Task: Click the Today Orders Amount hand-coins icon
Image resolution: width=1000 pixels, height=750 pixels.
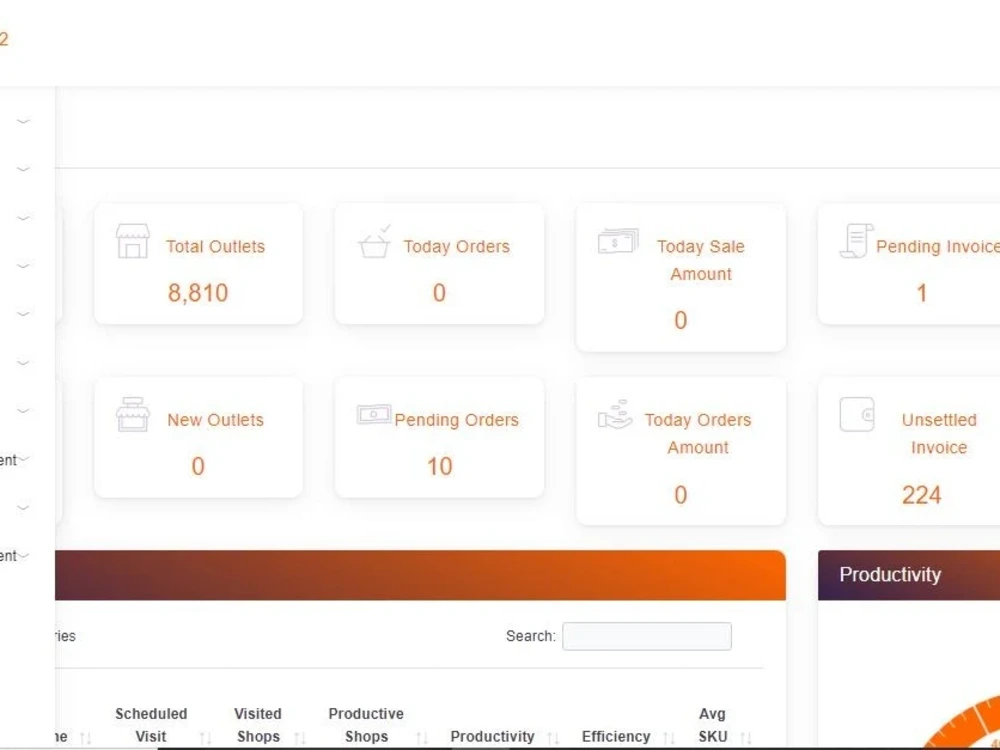Action: click(615, 415)
